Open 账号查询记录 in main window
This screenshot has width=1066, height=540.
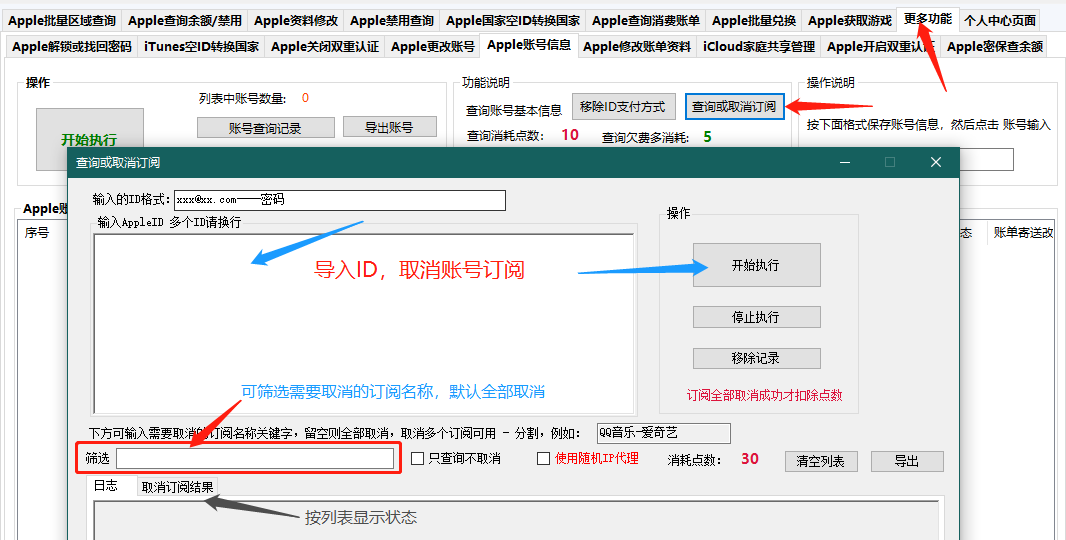coord(266,128)
